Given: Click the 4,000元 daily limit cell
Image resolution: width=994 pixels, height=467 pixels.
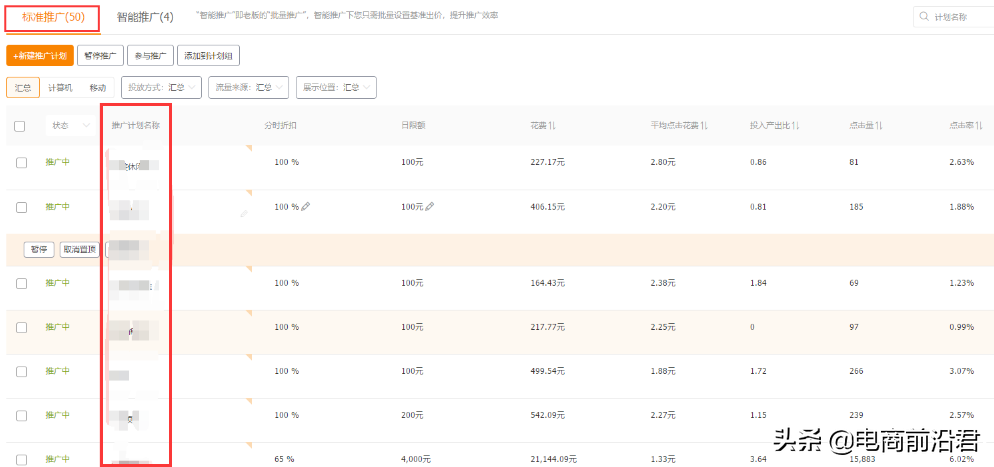Looking at the screenshot, I should coord(416,459).
